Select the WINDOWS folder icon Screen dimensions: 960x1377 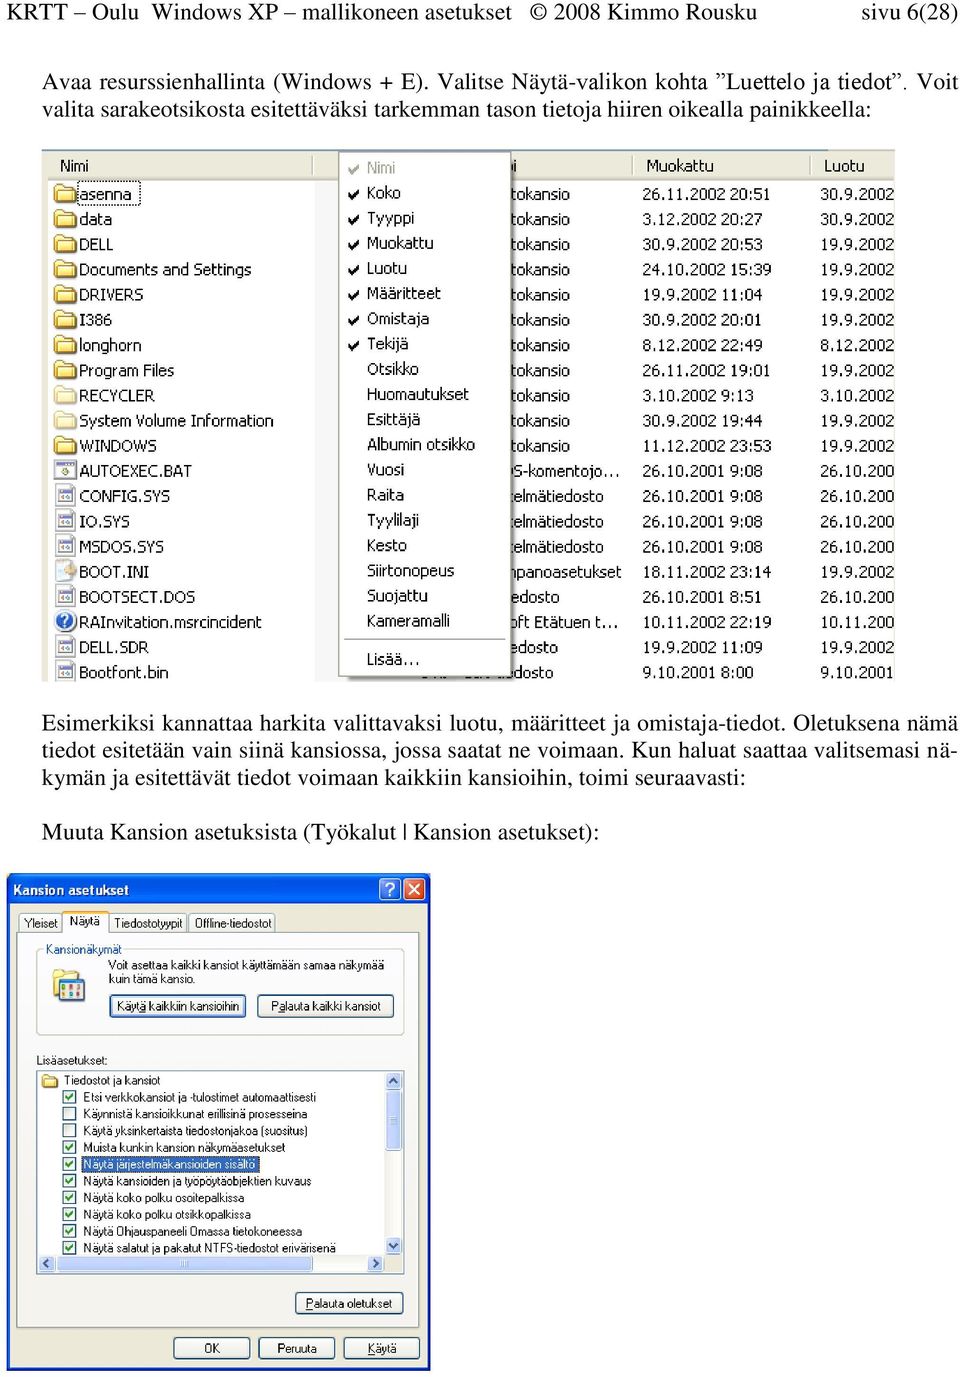[x=65, y=446]
